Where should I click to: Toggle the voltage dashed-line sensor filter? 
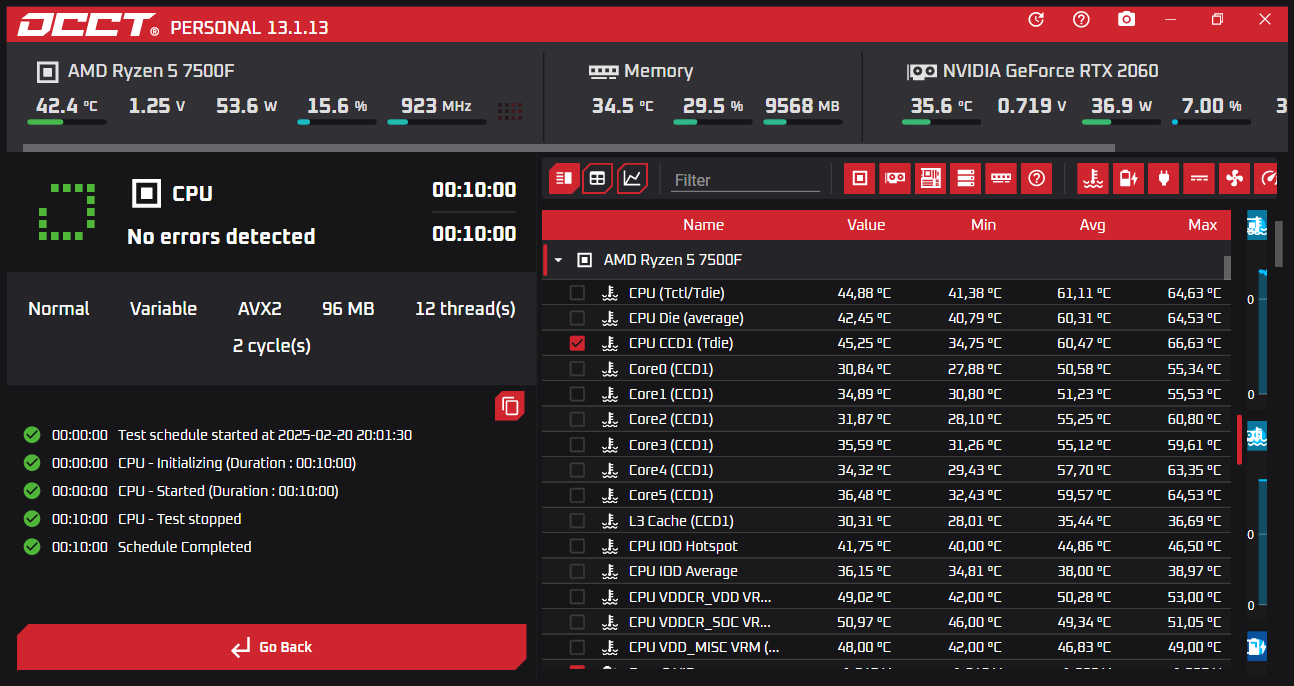tap(1199, 179)
